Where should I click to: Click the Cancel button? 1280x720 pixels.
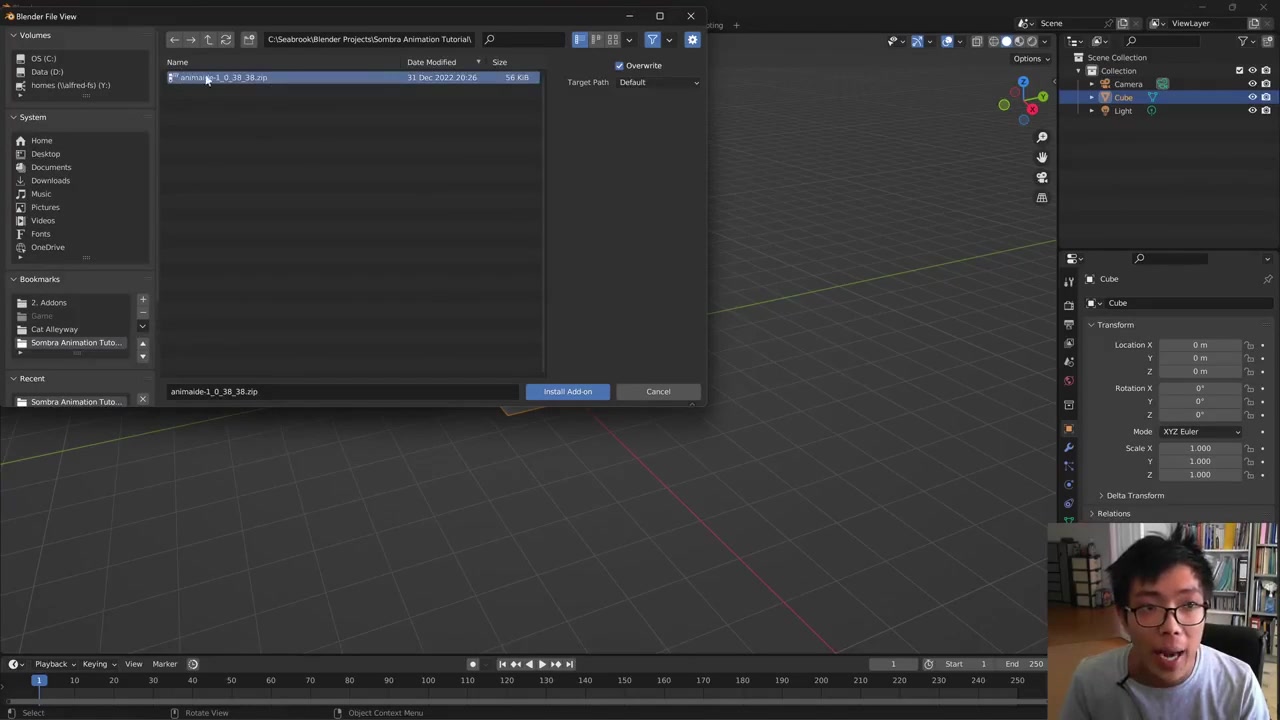(658, 392)
